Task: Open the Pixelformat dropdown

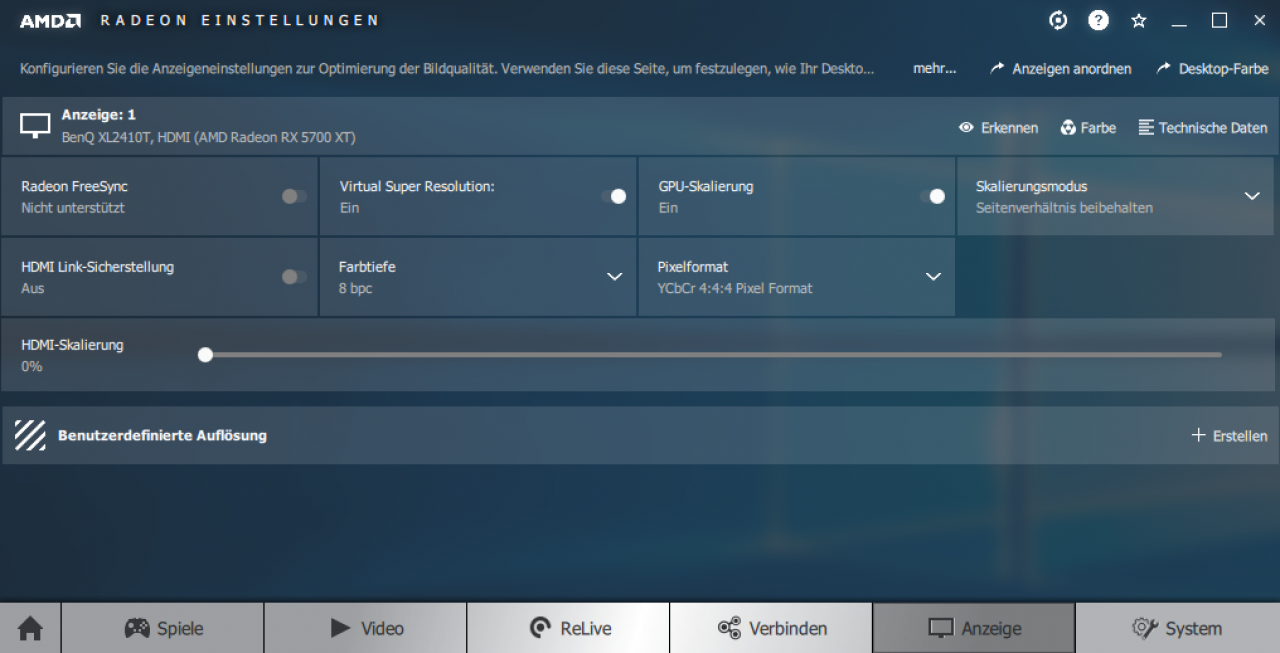Action: tap(933, 277)
